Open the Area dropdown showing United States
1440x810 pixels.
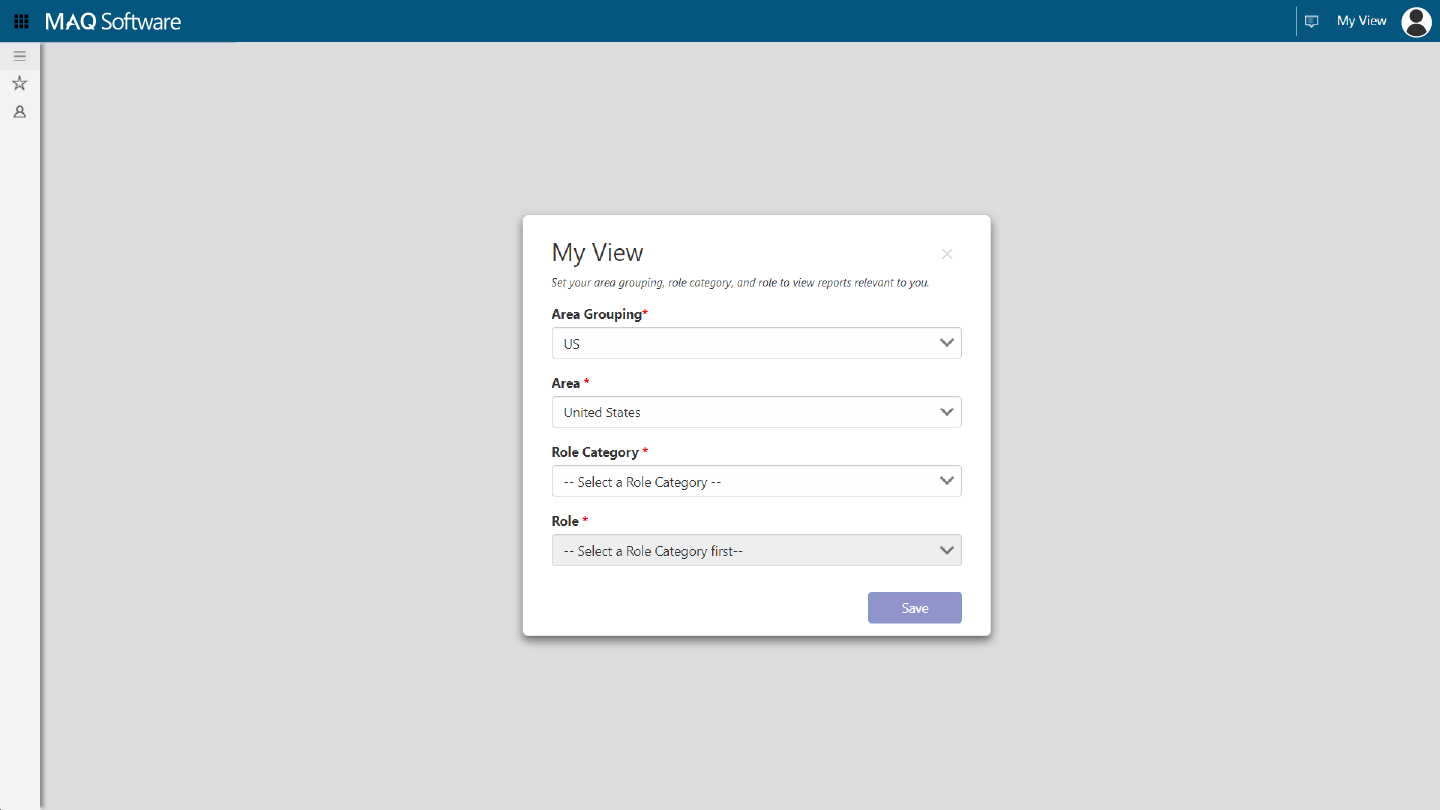click(x=757, y=412)
